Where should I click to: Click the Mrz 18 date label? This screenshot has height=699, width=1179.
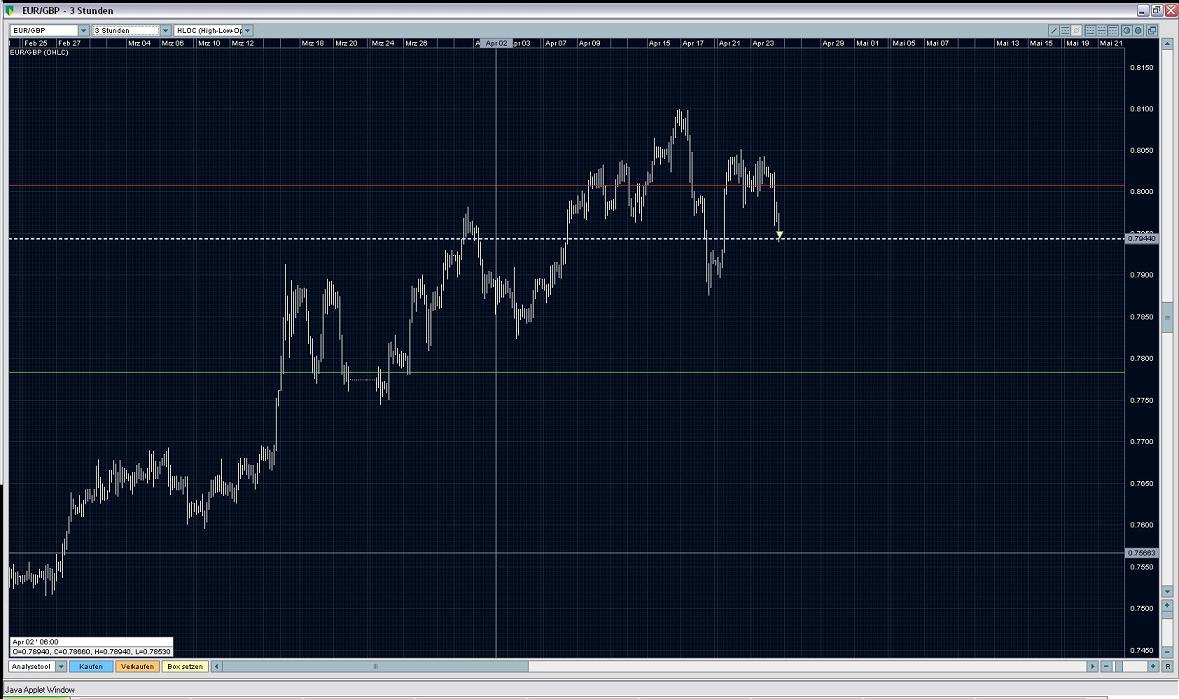pyautogui.click(x=313, y=43)
